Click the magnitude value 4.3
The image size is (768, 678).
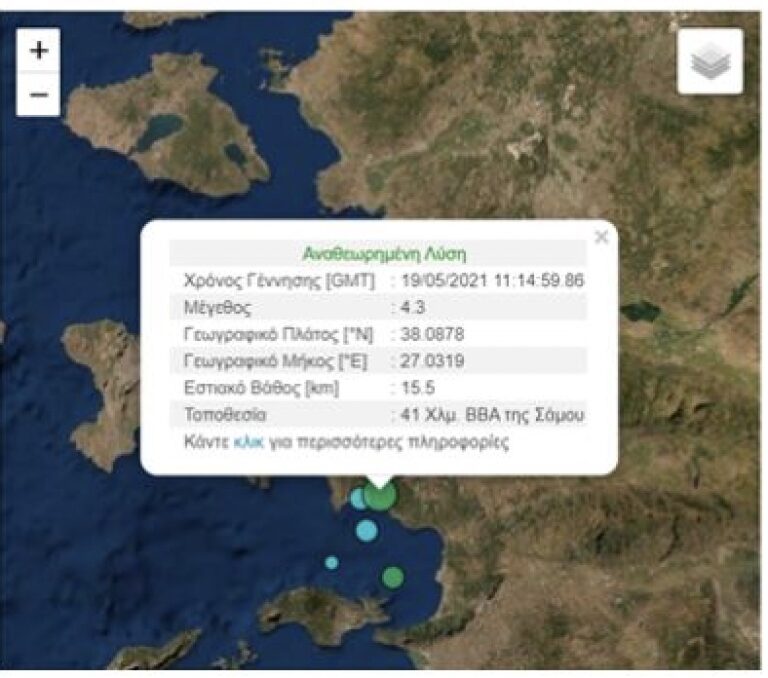413,308
